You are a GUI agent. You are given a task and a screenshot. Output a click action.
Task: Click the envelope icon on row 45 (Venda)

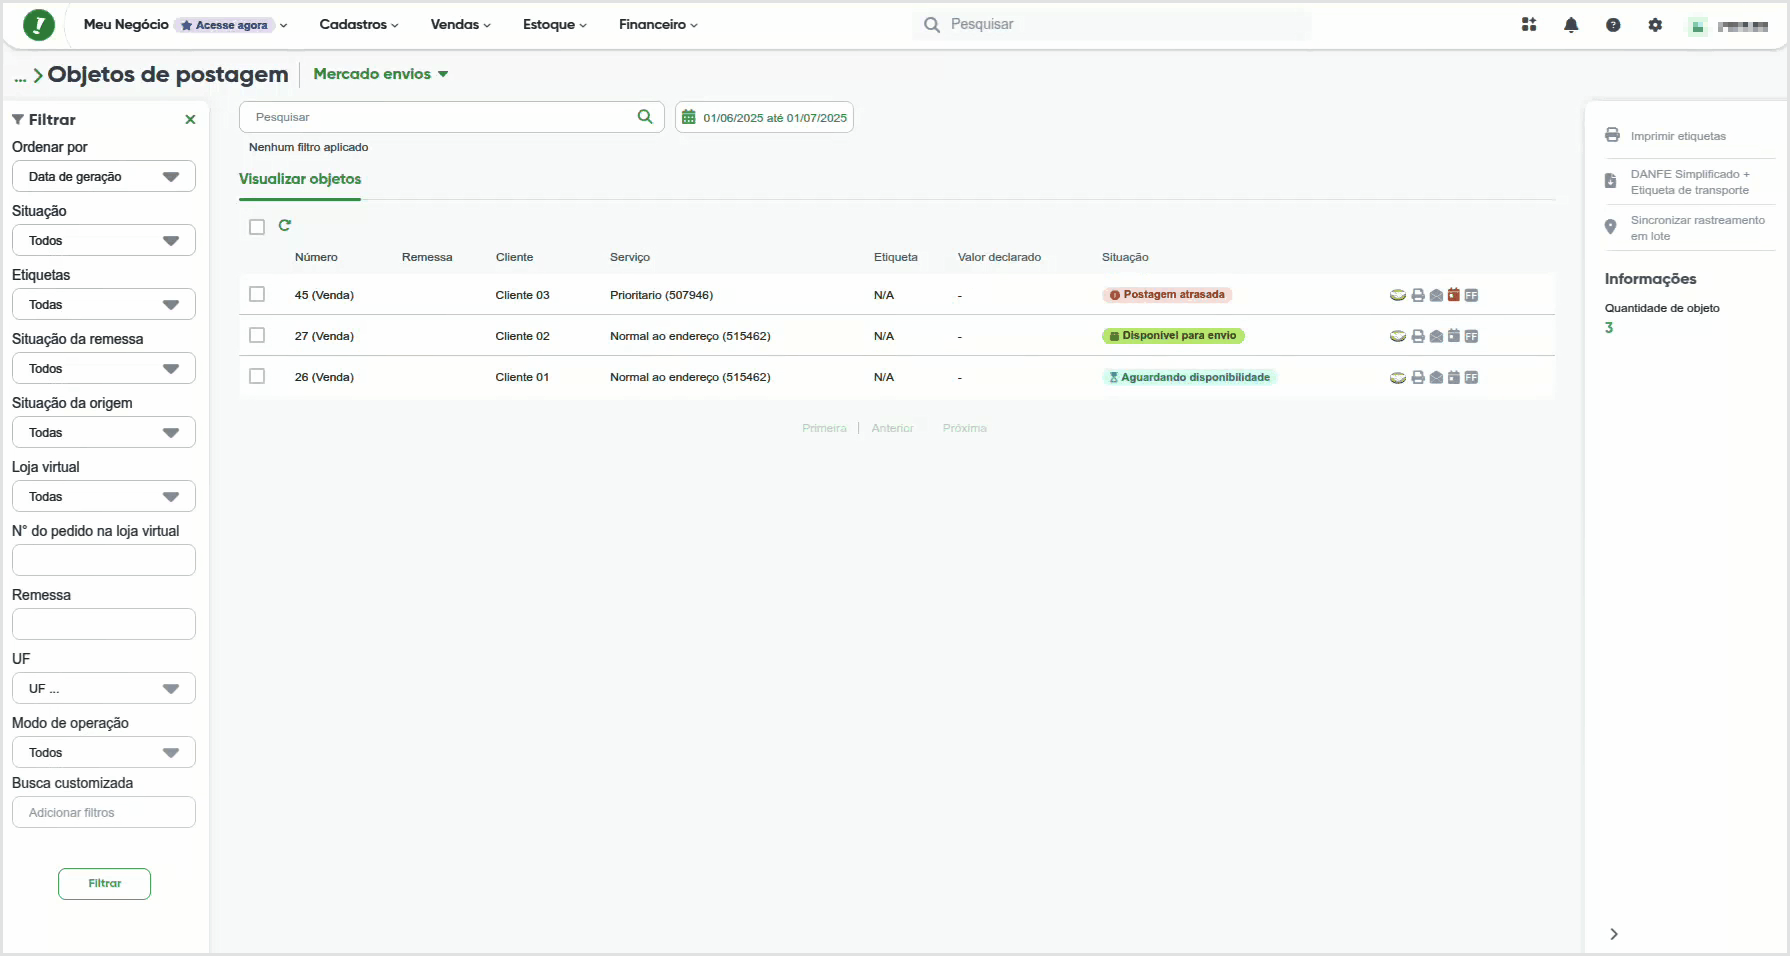click(1436, 295)
